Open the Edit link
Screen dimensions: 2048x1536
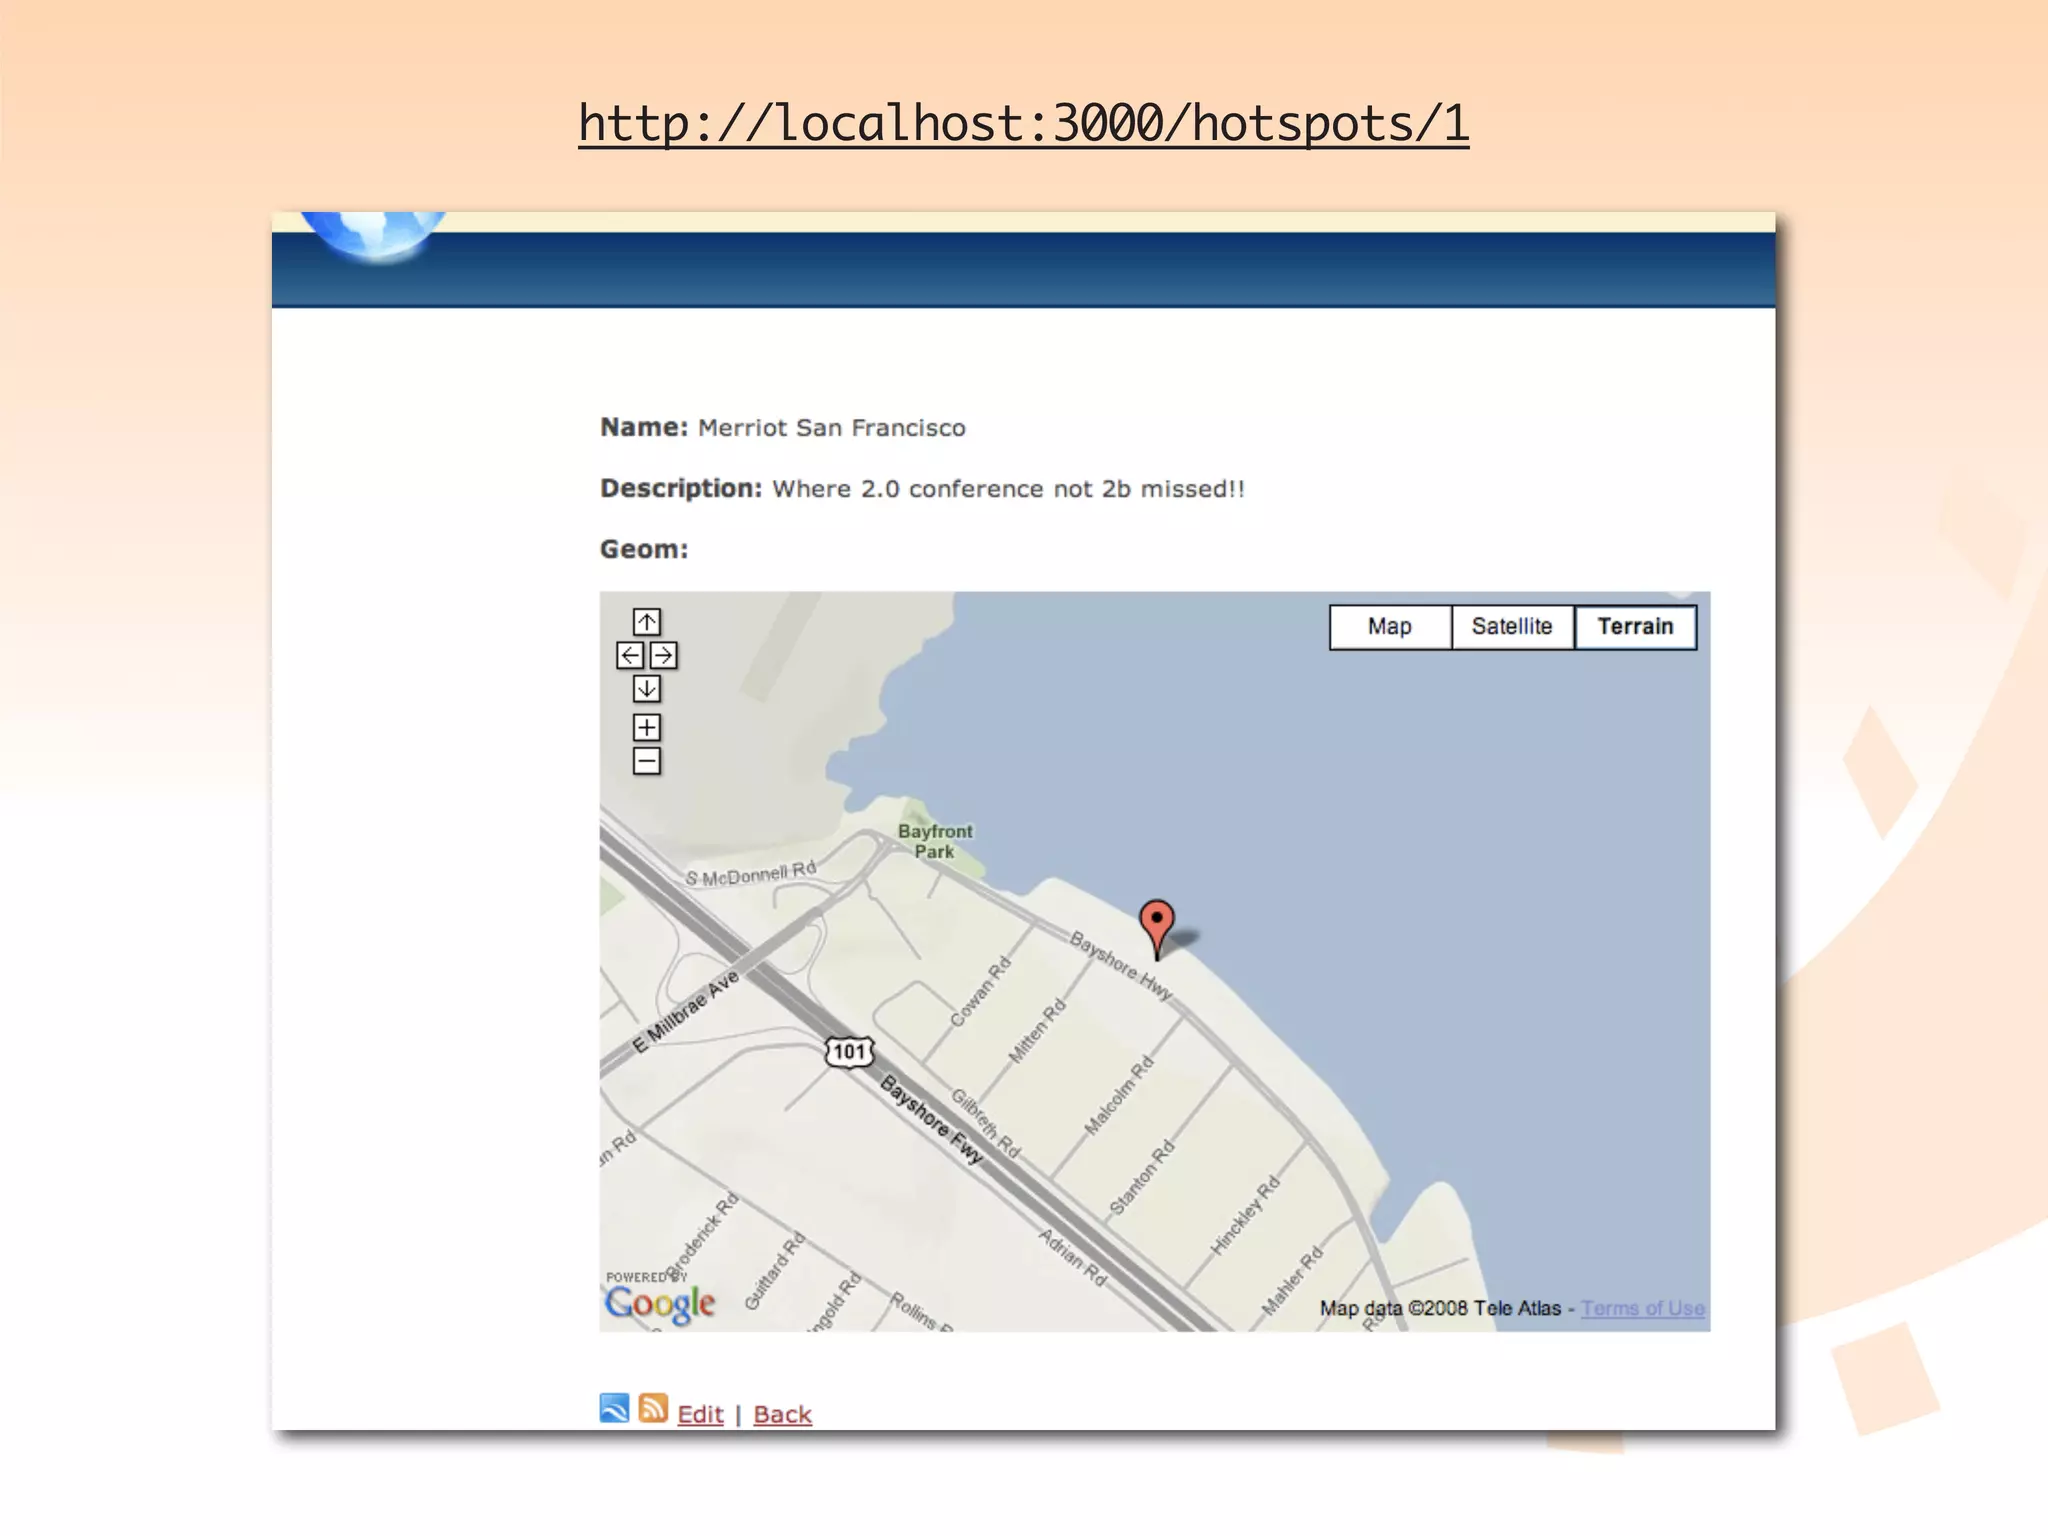pos(700,1414)
